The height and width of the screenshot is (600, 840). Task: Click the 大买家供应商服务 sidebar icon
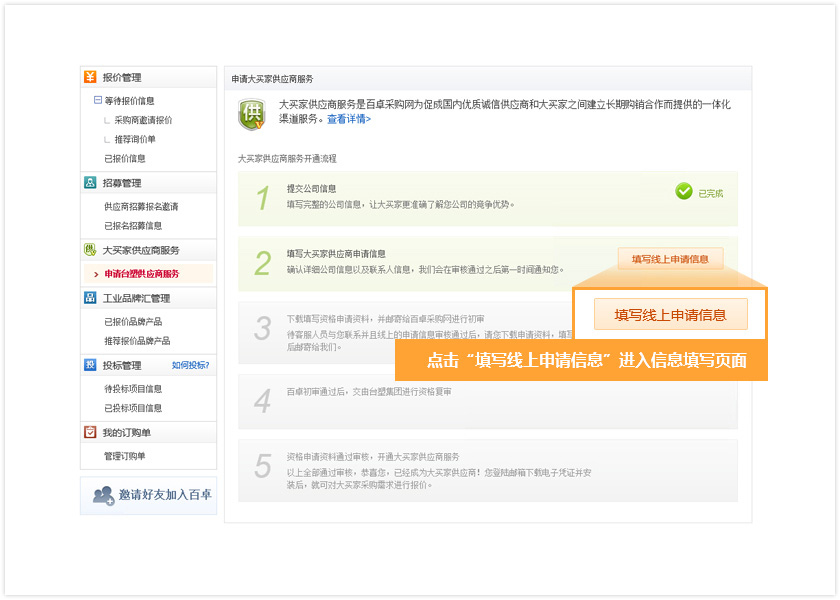pyautogui.click(x=91, y=250)
